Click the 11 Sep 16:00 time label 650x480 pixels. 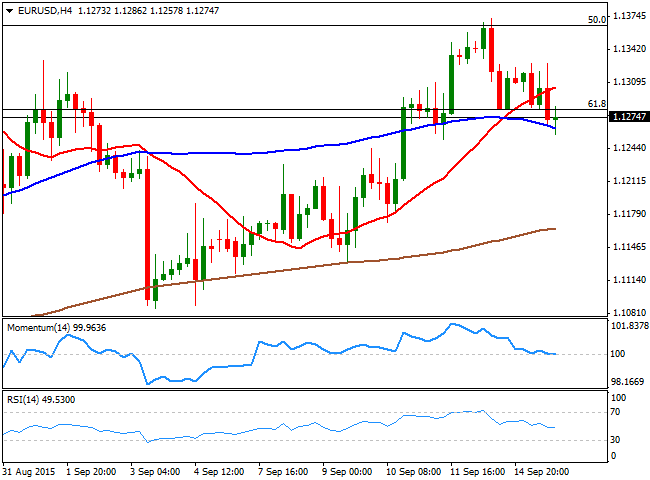click(x=478, y=472)
